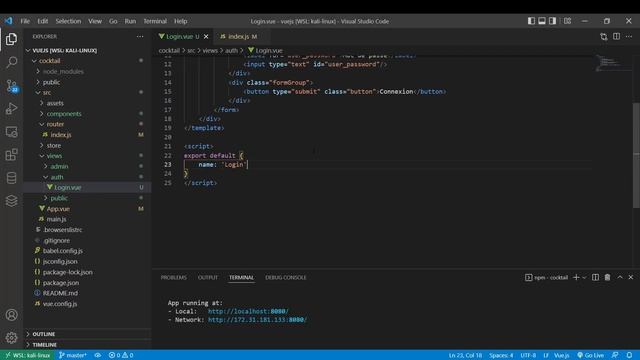The width and height of the screenshot is (640, 360).
Task: Open Source Control view with pending changes
Action: point(11,85)
